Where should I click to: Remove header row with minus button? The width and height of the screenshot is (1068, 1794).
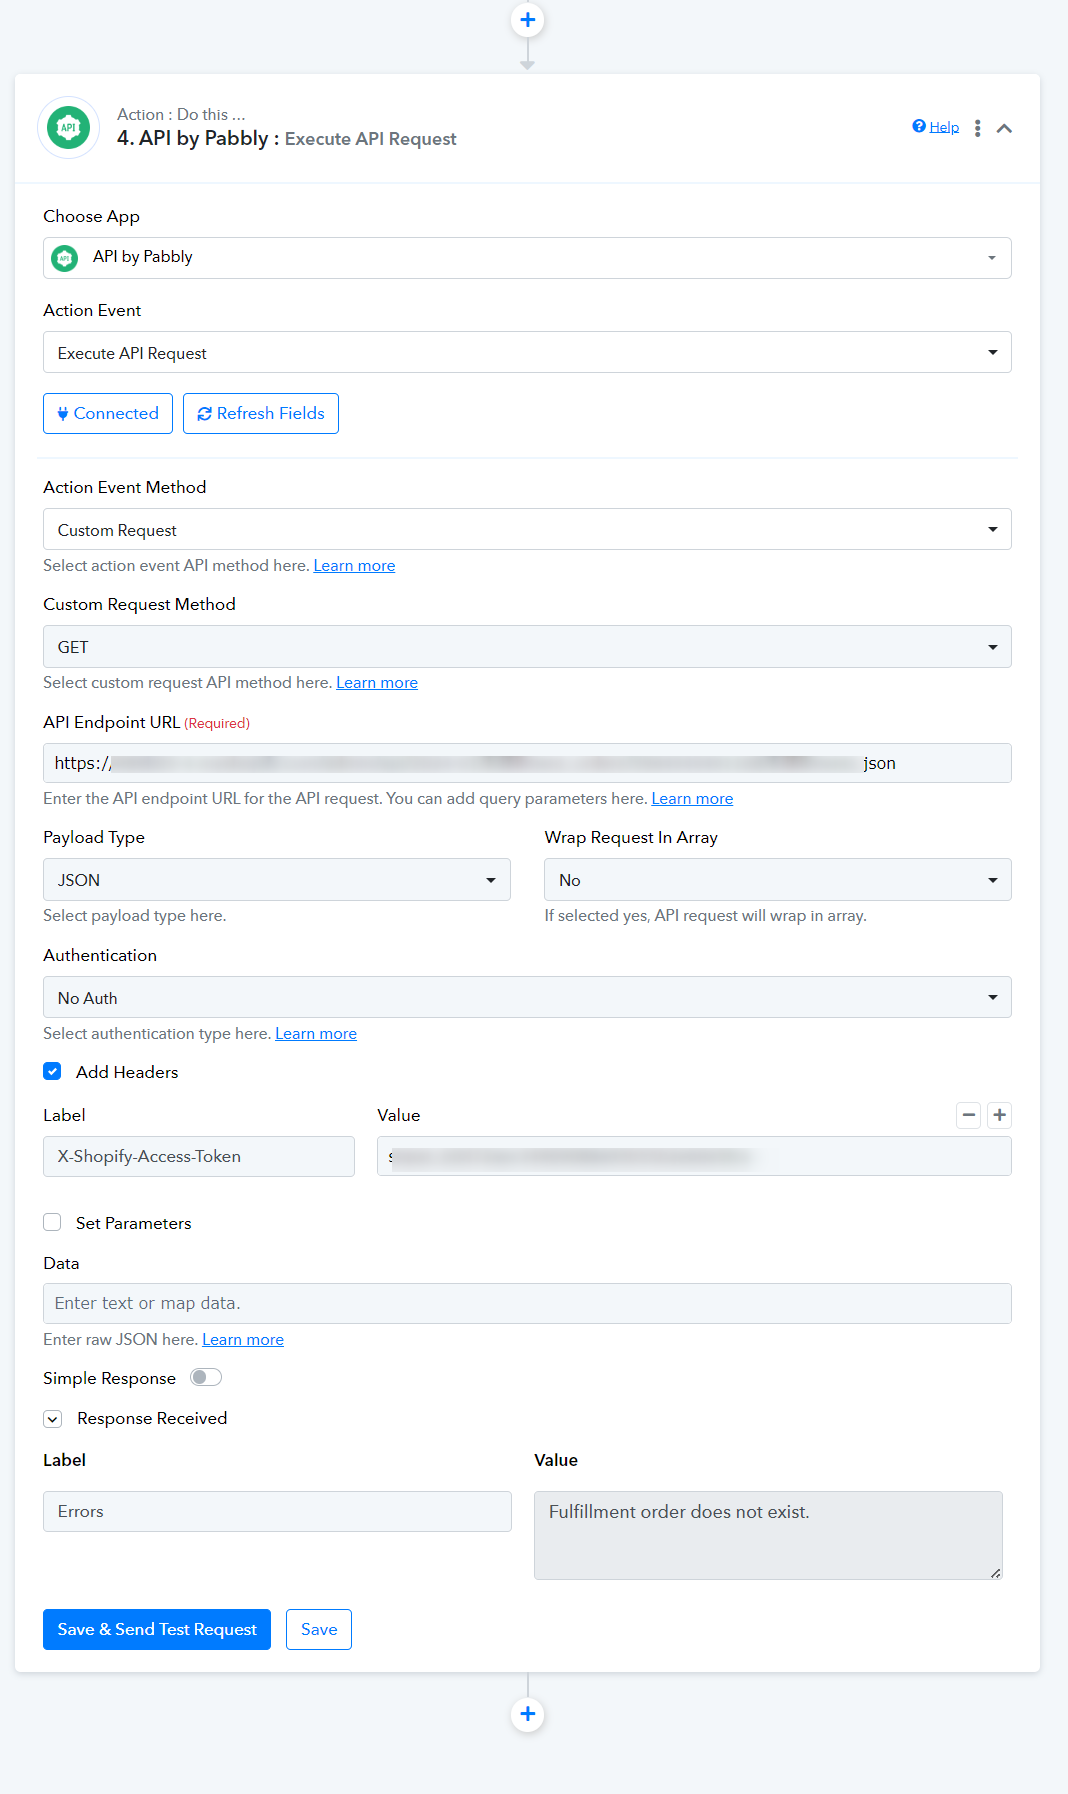(968, 1115)
